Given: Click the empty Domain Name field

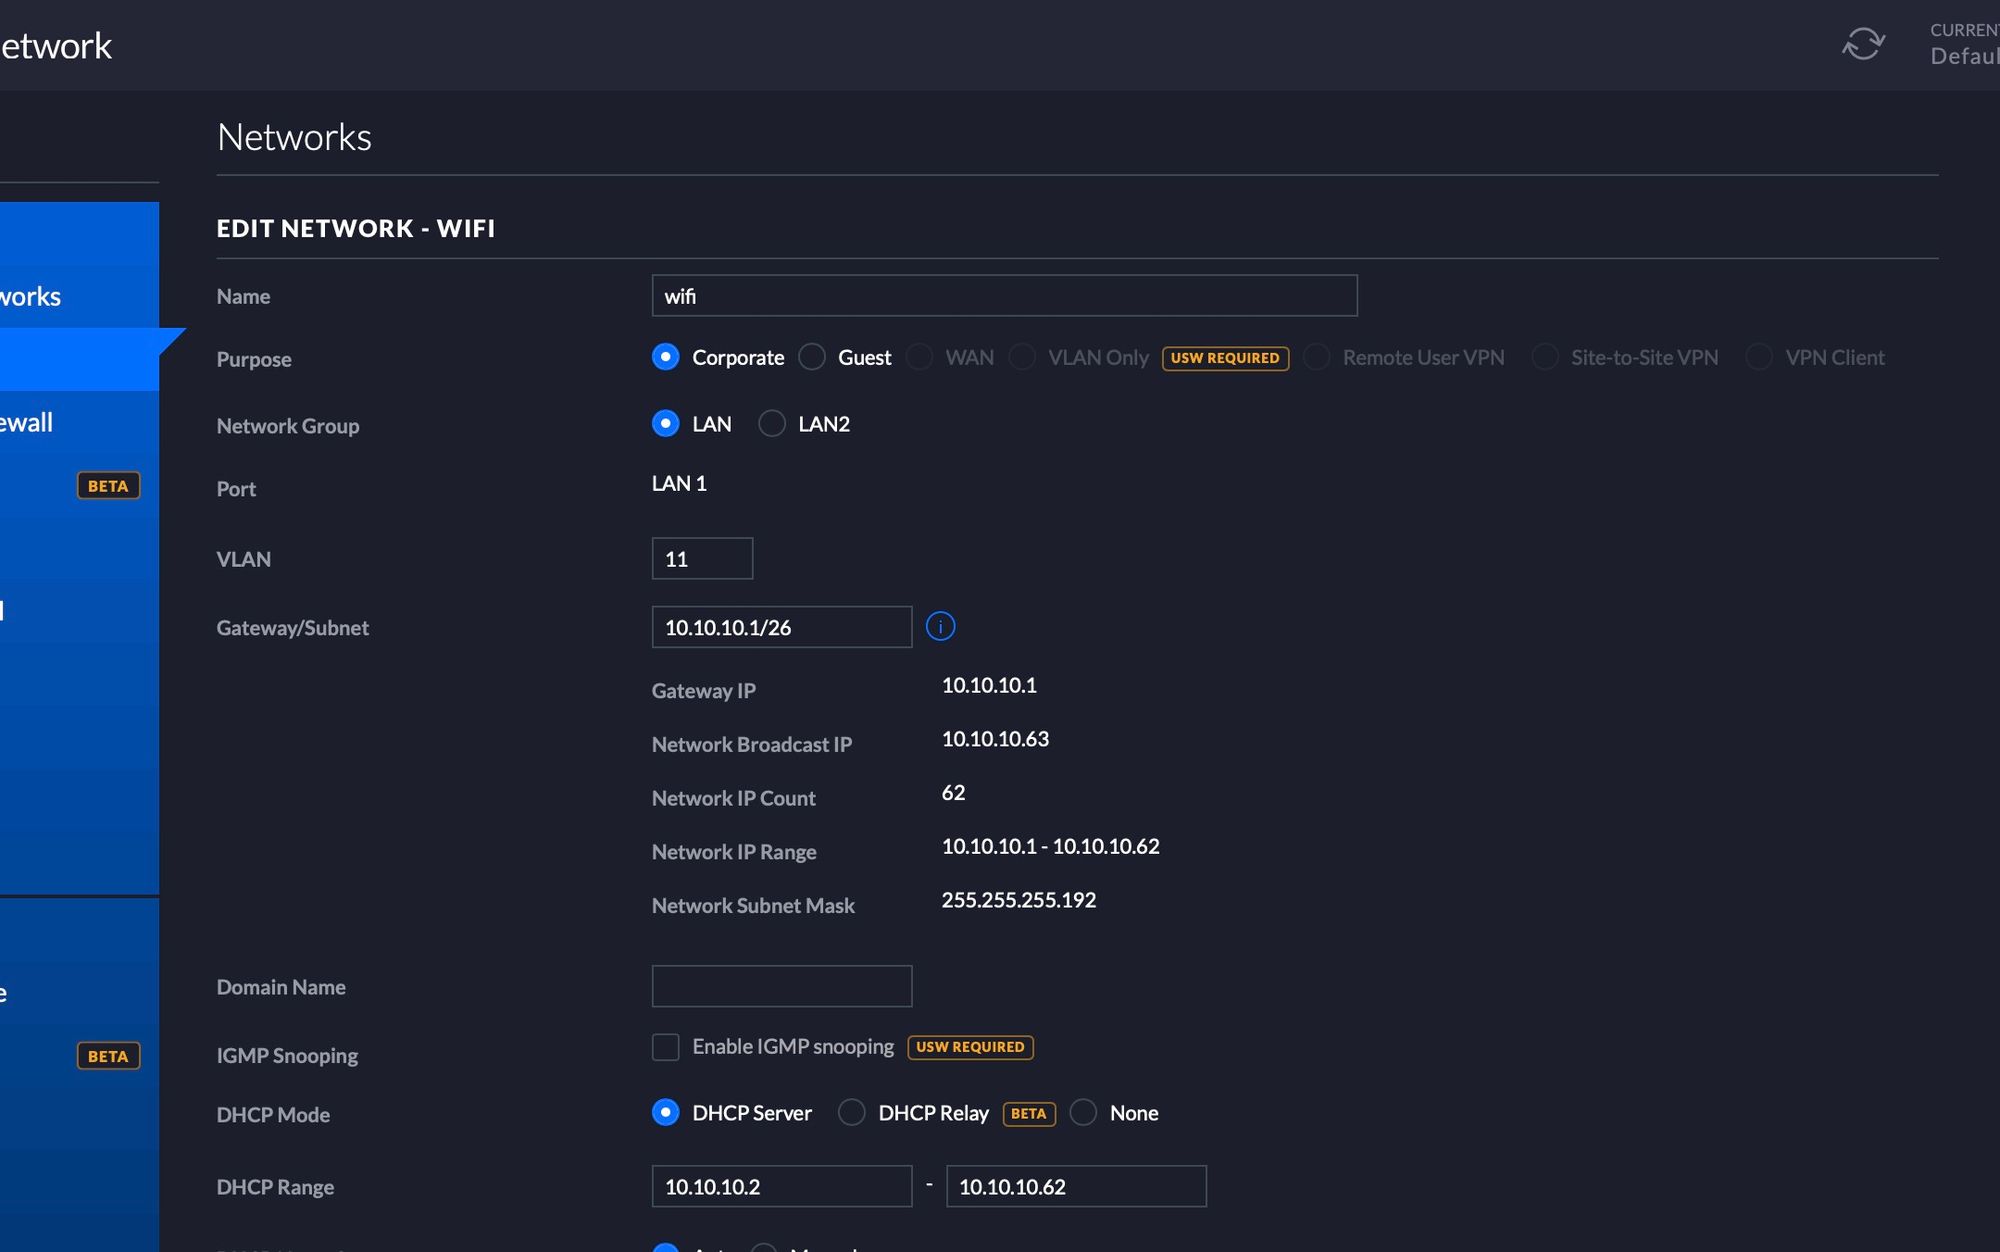Looking at the screenshot, I should 781,986.
